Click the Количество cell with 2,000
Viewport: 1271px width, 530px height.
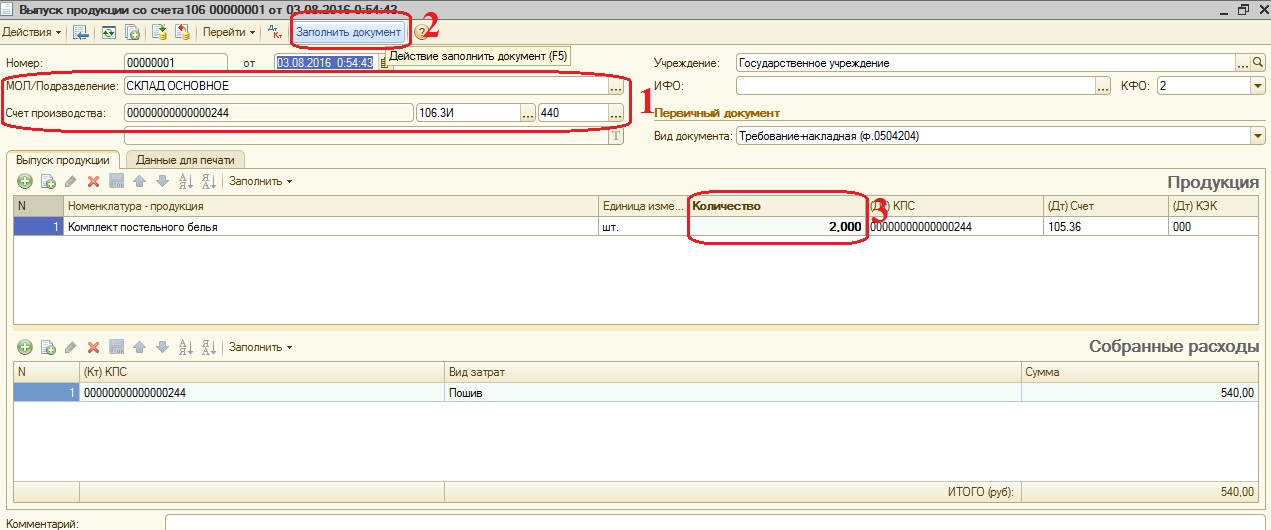[775, 227]
